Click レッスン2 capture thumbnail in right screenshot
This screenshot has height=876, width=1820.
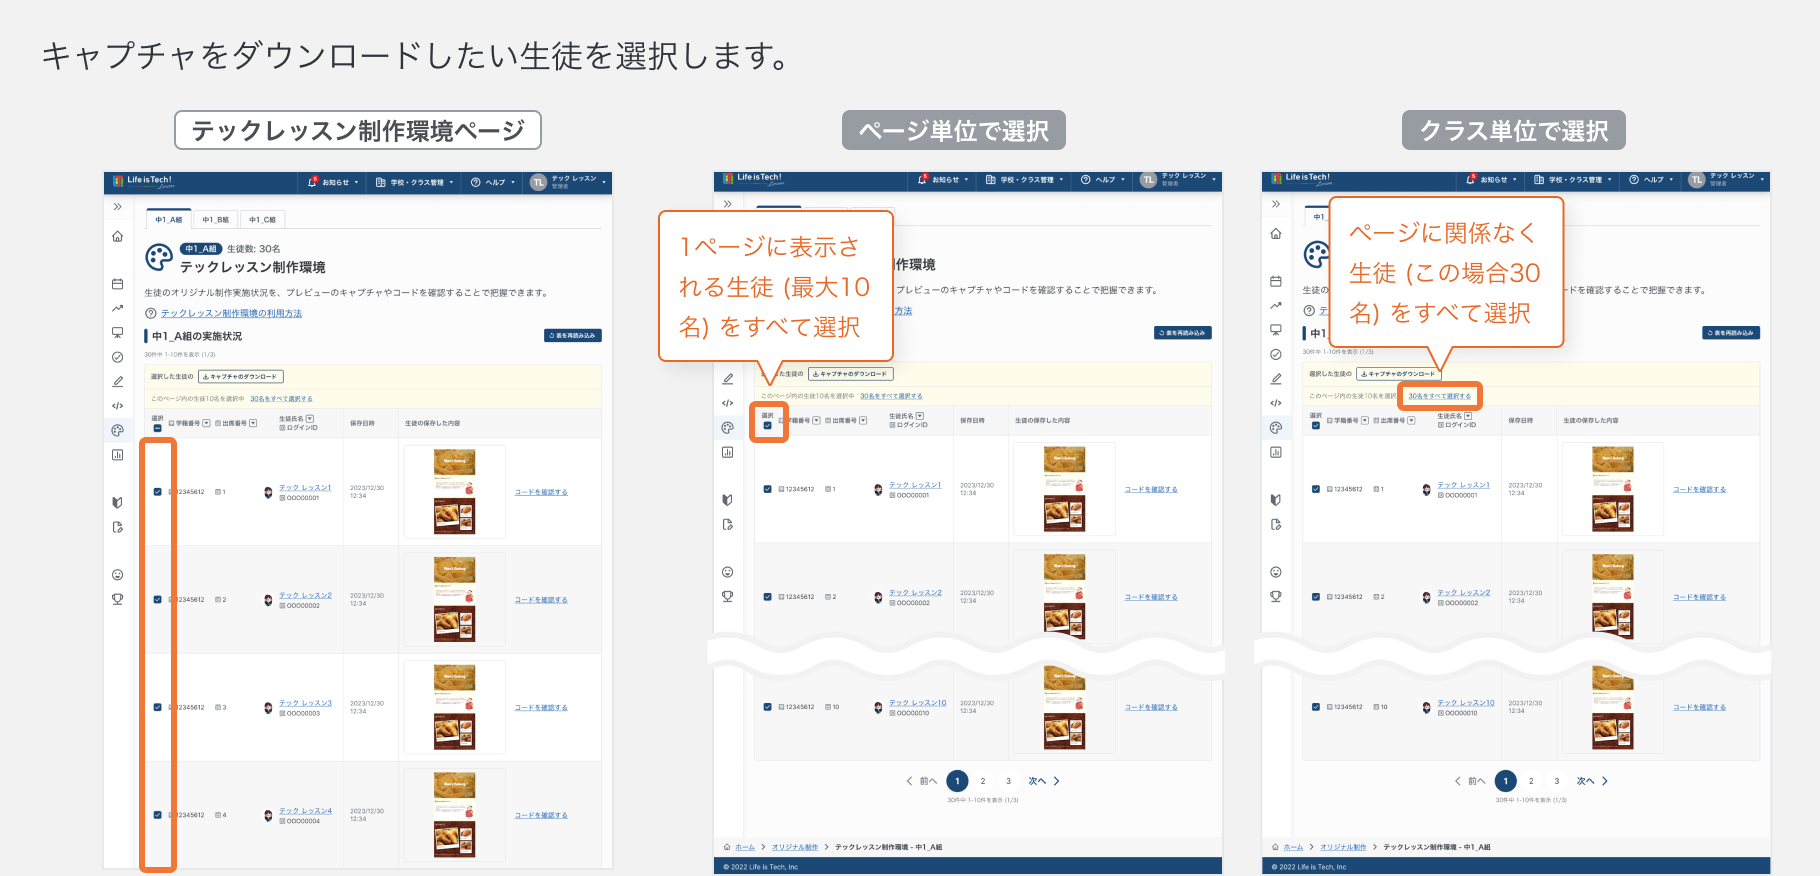point(1612,597)
